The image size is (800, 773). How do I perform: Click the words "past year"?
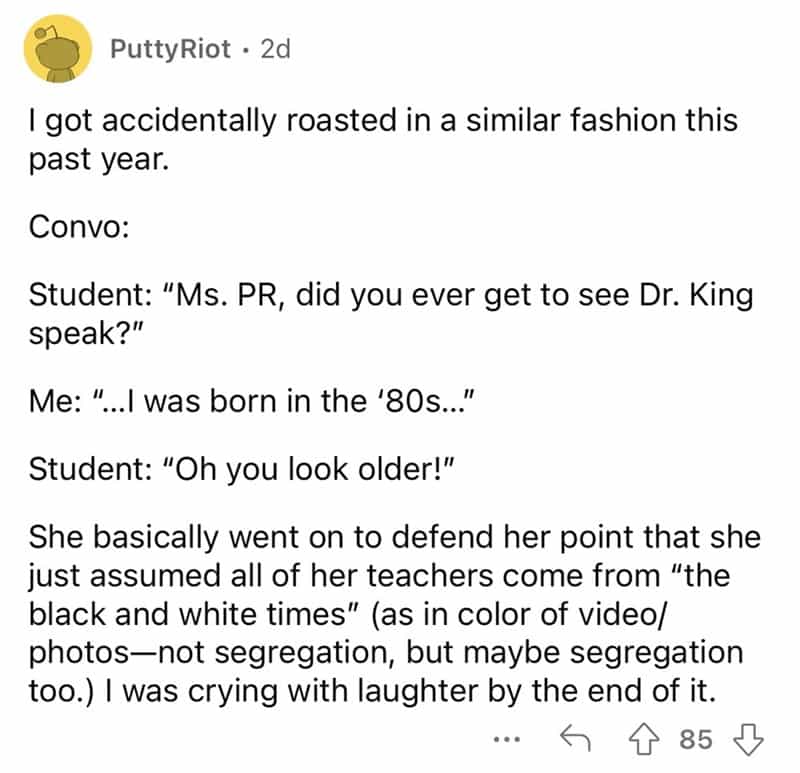[x=97, y=159]
